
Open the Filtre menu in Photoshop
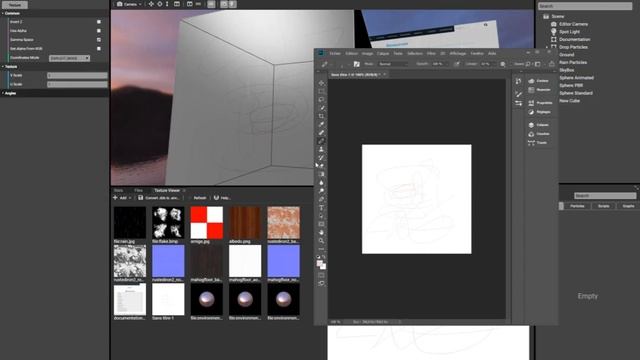click(431, 53)
